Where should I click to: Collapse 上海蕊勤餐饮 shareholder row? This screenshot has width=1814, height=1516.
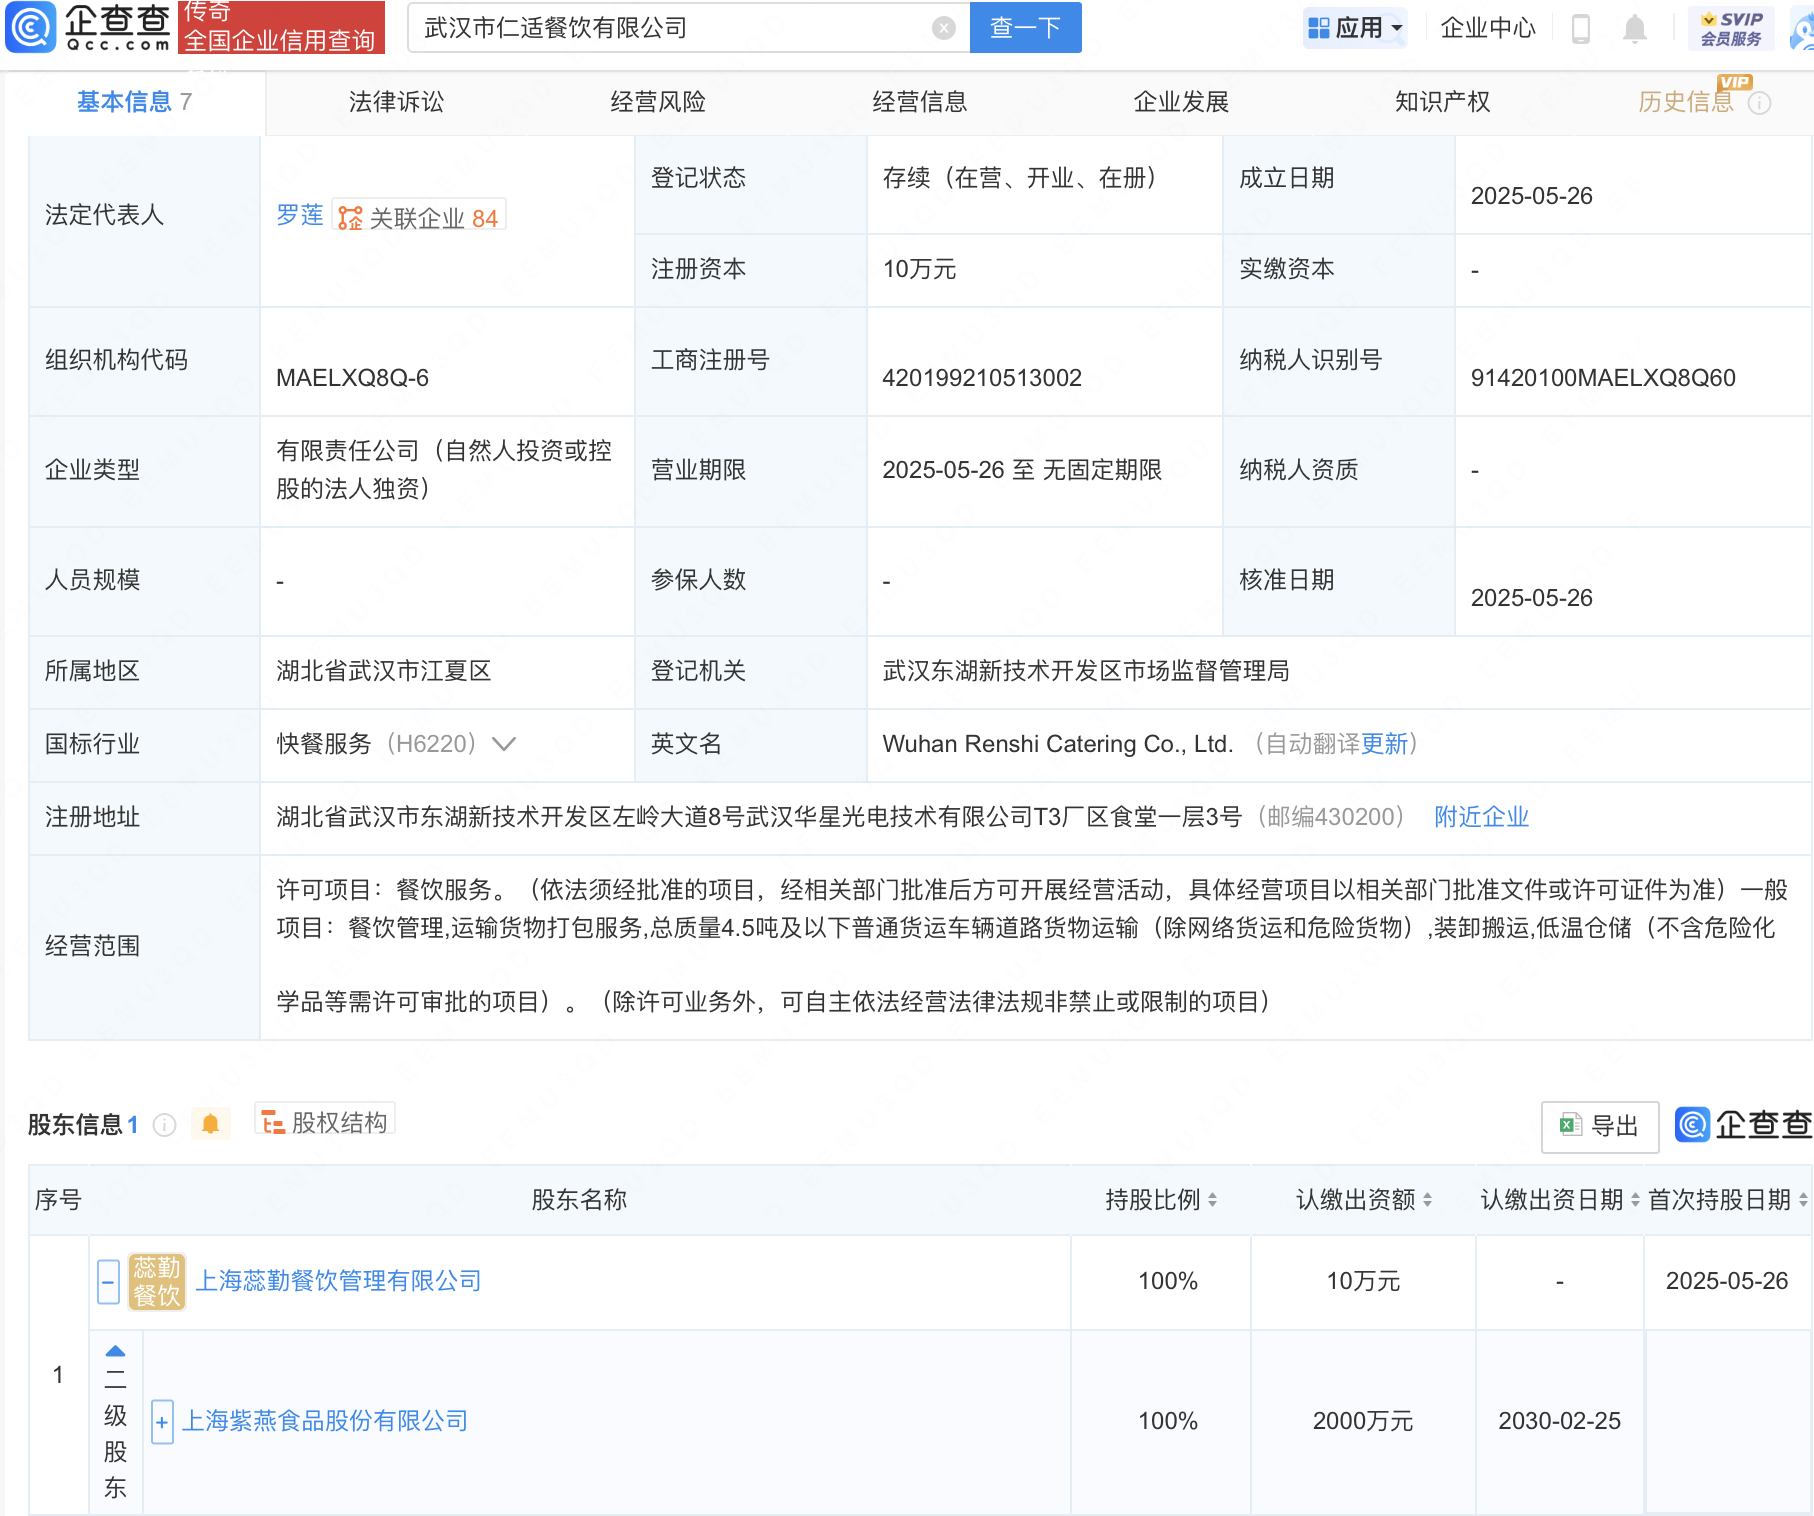[x=109, y=1281]
